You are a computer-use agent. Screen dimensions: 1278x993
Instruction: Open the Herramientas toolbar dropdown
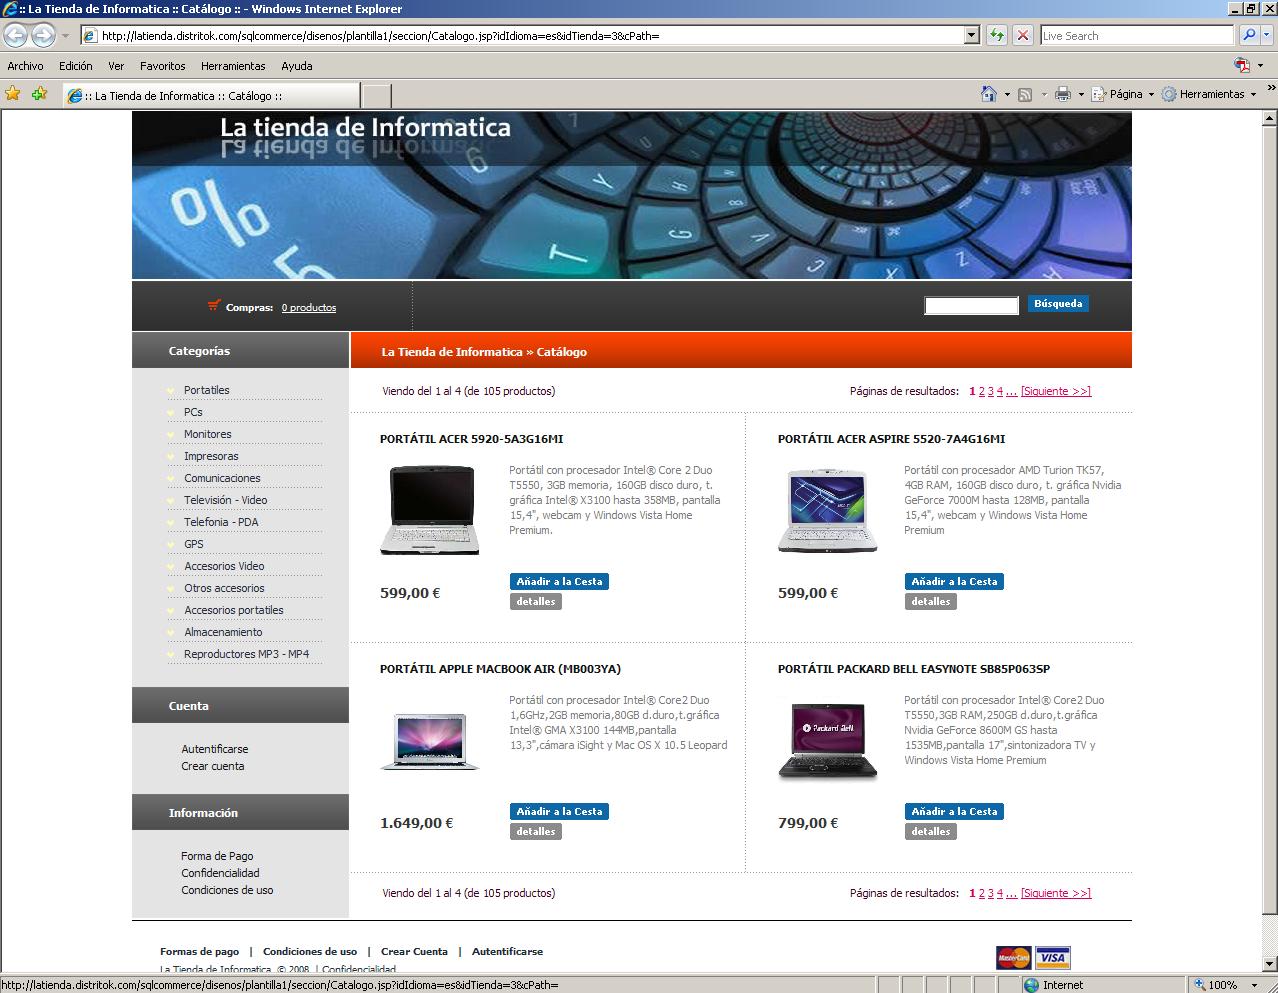click(x=1211, y=94)
